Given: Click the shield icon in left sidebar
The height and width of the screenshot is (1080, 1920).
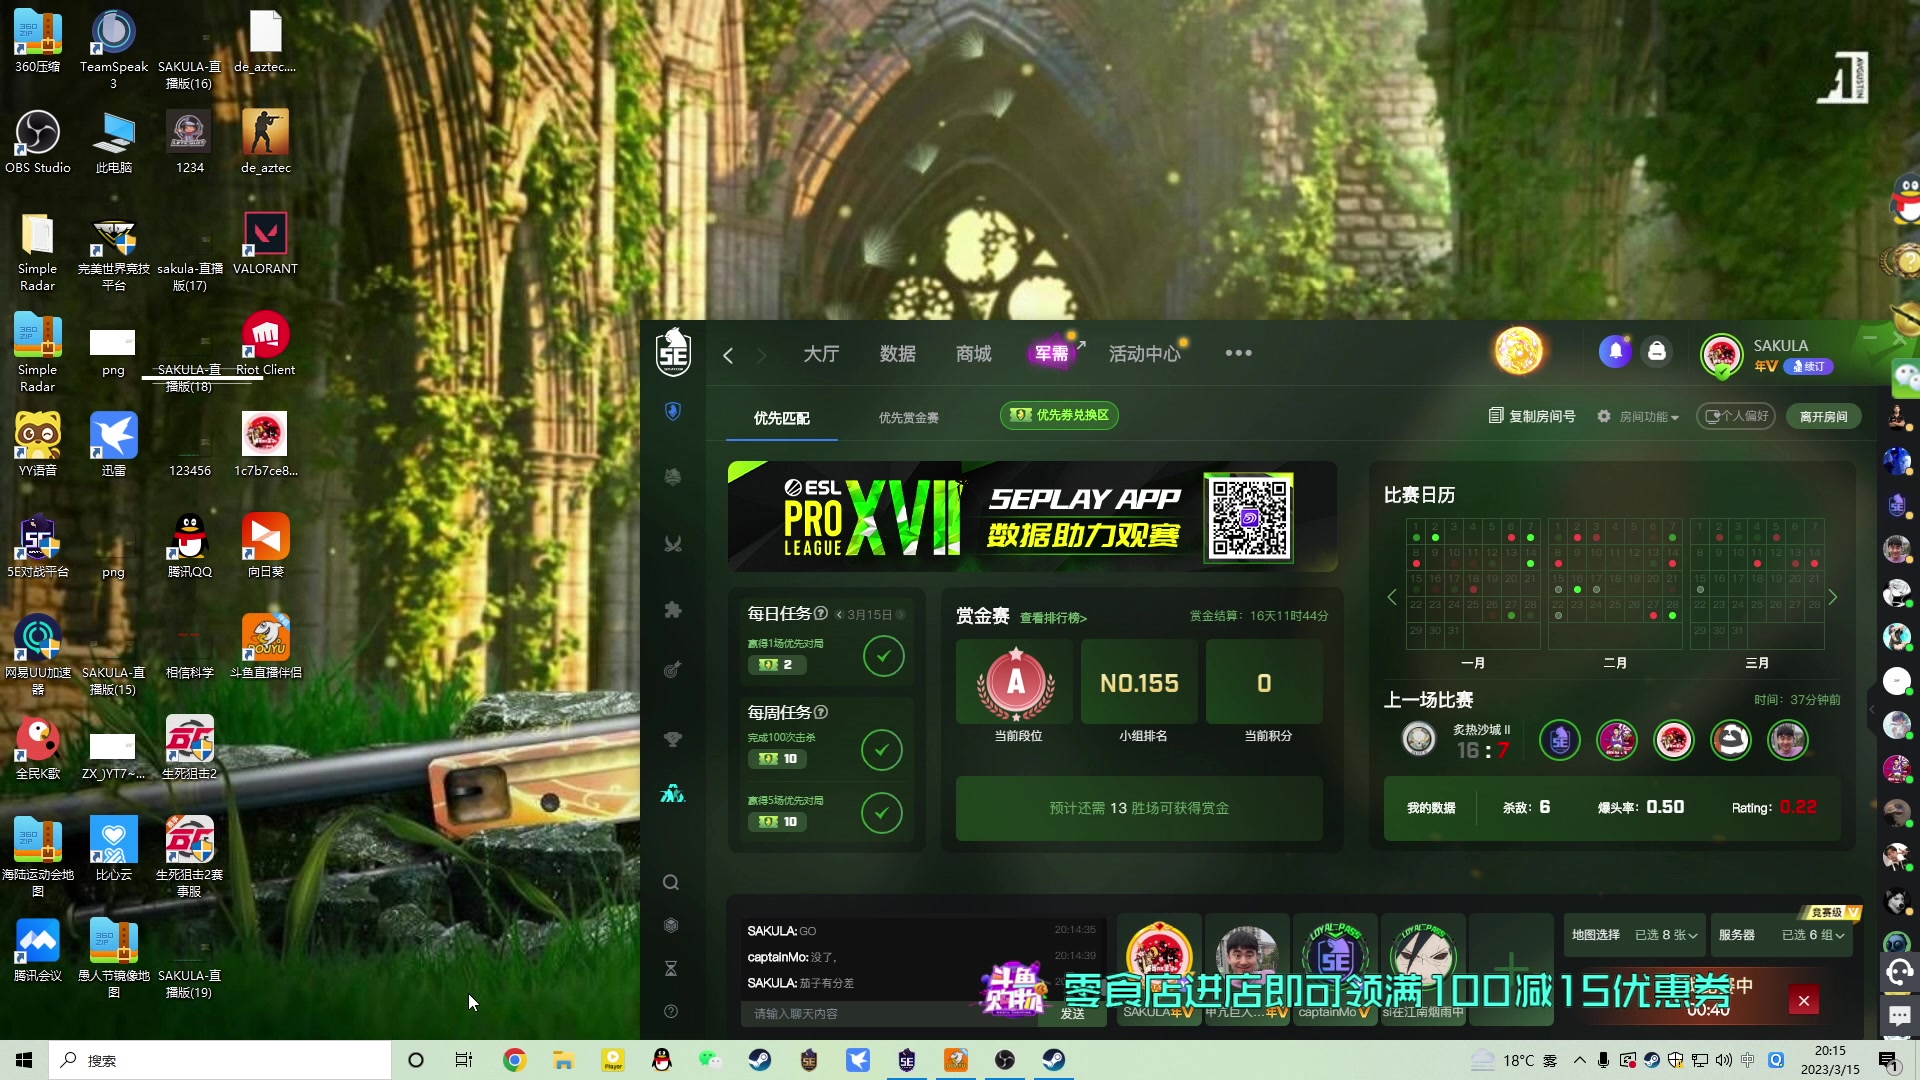Looking at the screenshot, I should [x=673, y=411].
